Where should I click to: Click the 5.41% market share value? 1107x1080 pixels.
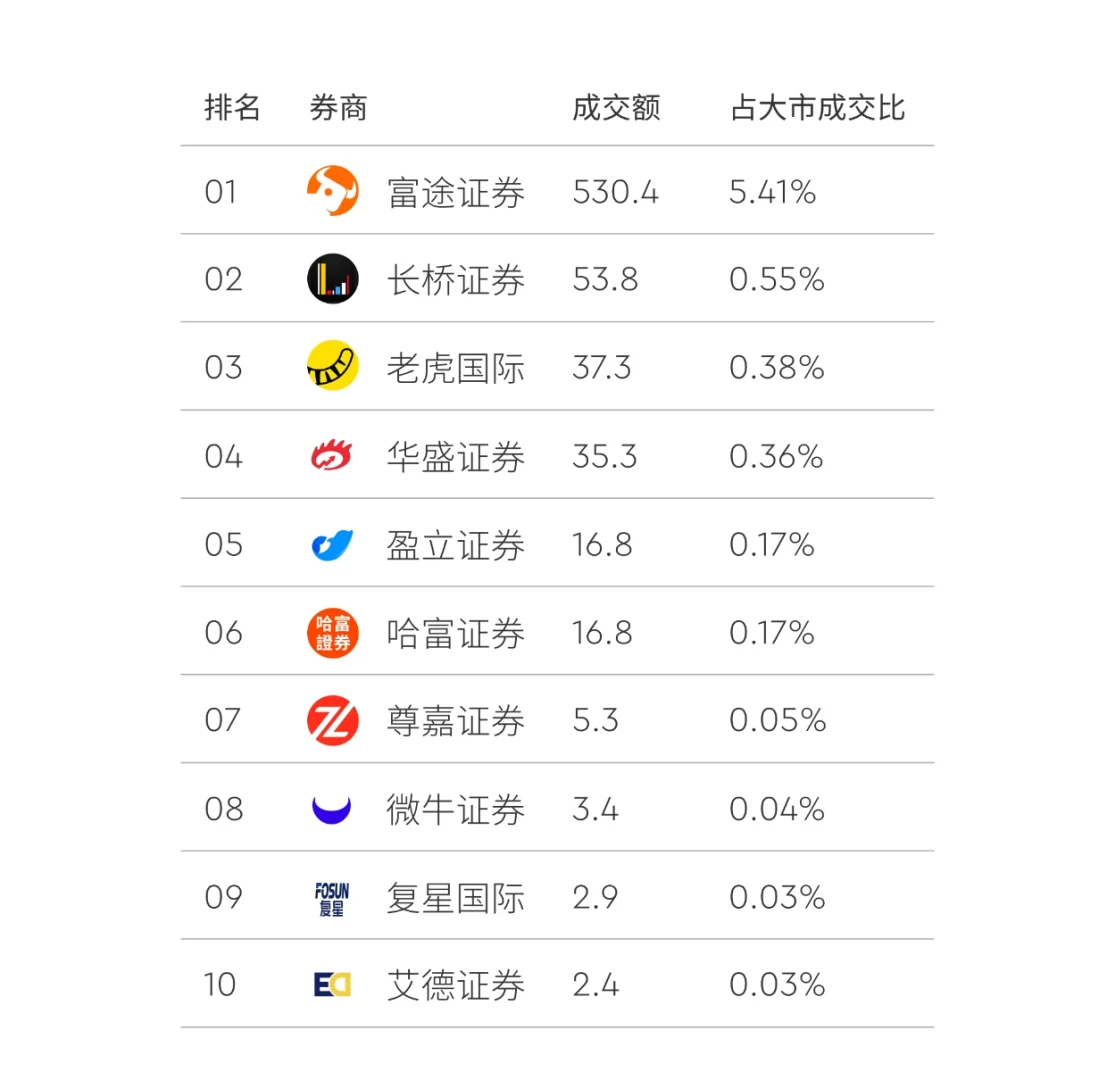(x=772, y=192)
